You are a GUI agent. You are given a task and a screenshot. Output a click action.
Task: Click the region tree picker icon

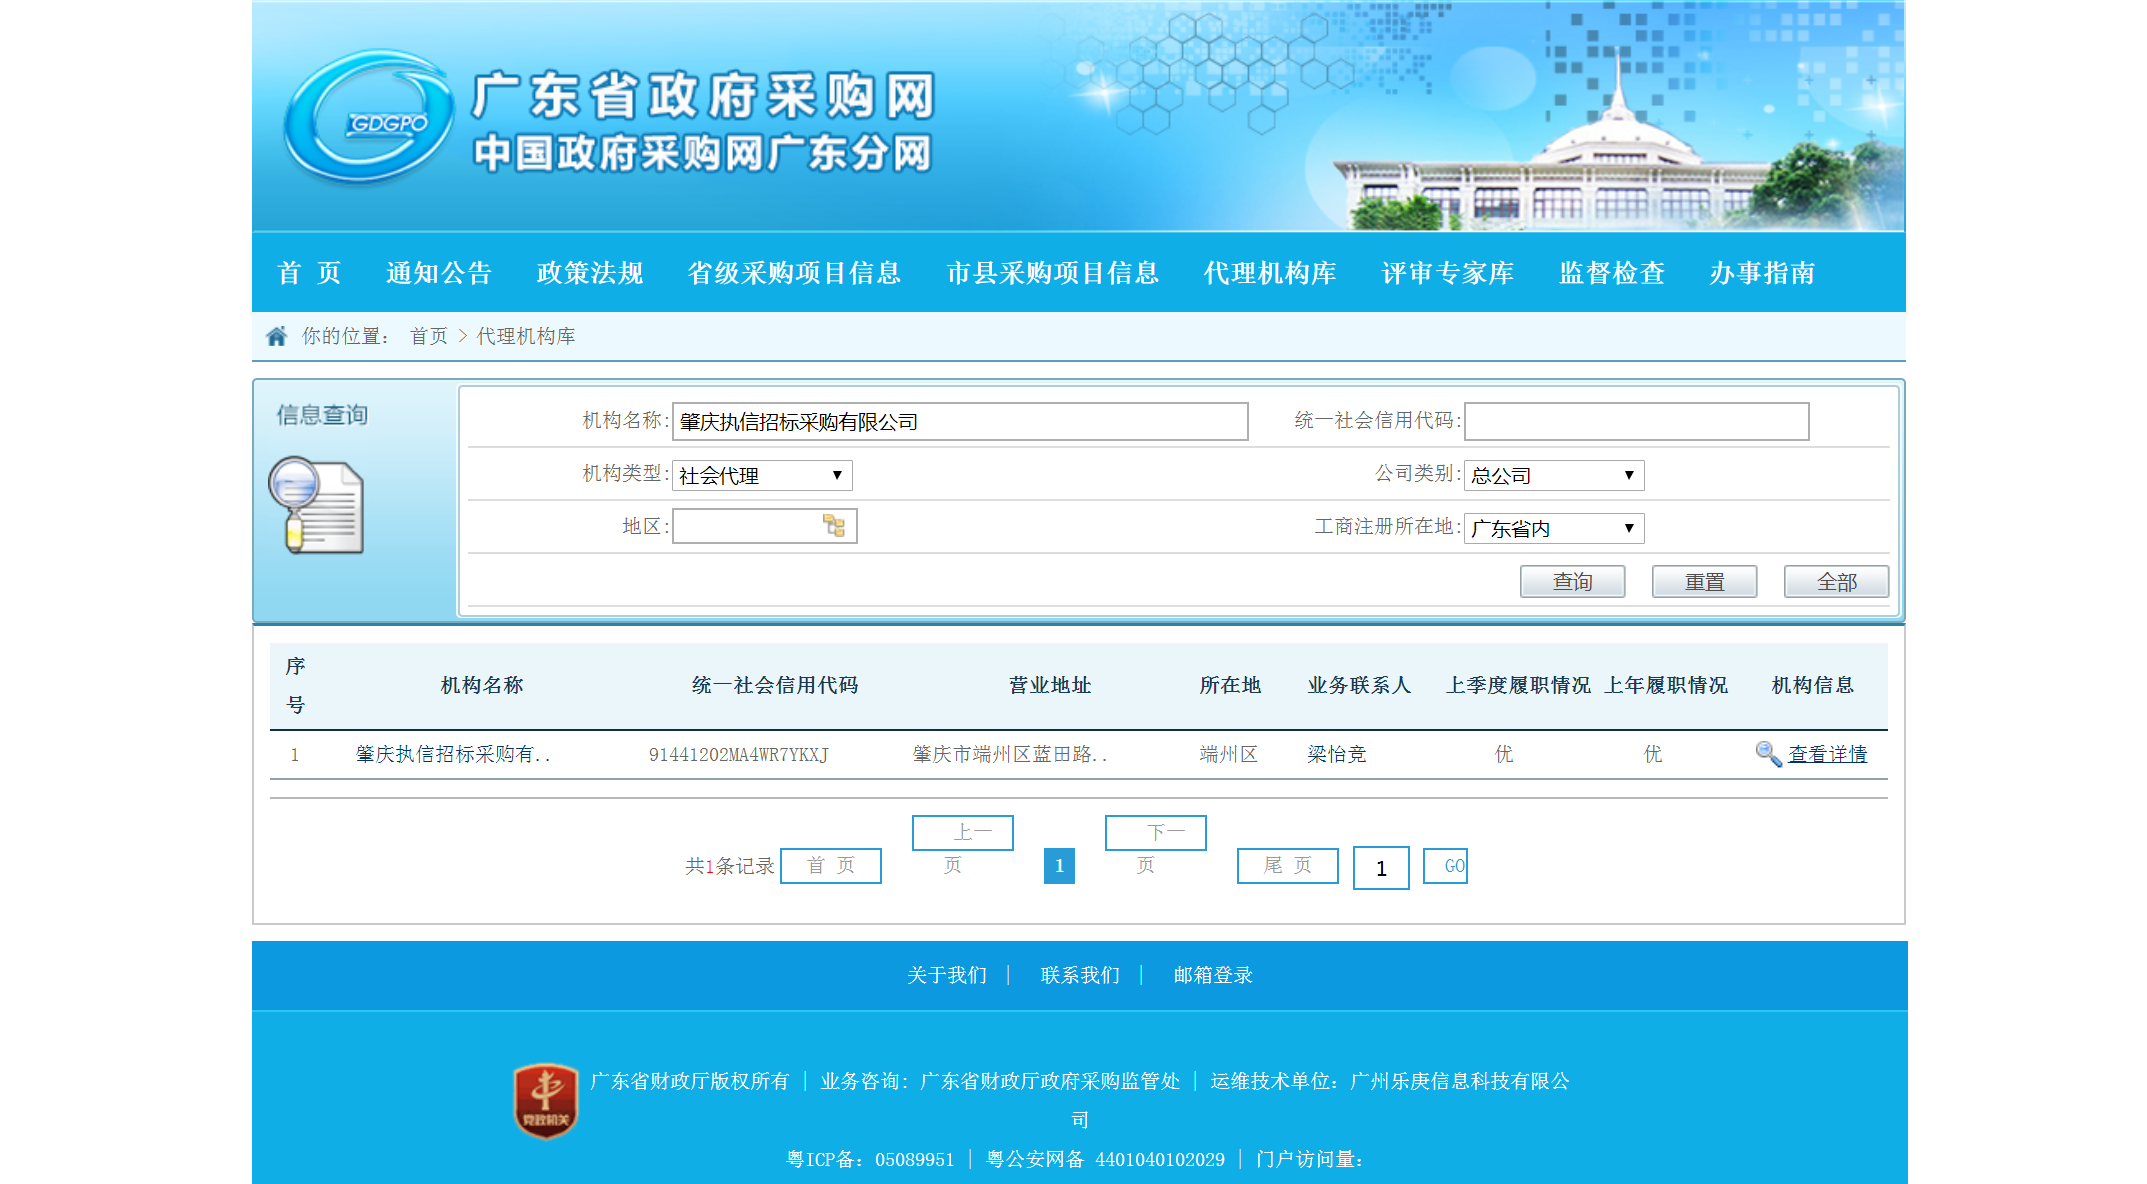click(x=834, y=526)
